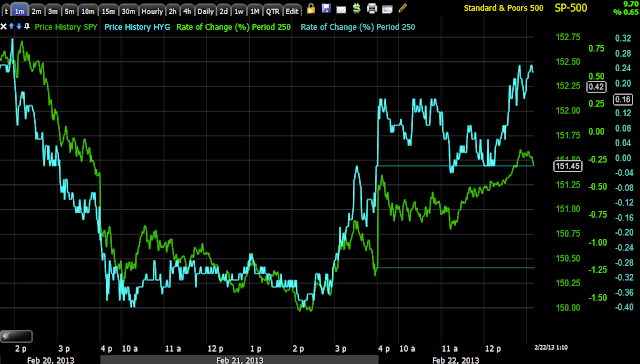Screen dimensions: 640x364
Task: Click the 0.42 boxed rate value marker
Action: pyautogui.click(x=596, y=87)
